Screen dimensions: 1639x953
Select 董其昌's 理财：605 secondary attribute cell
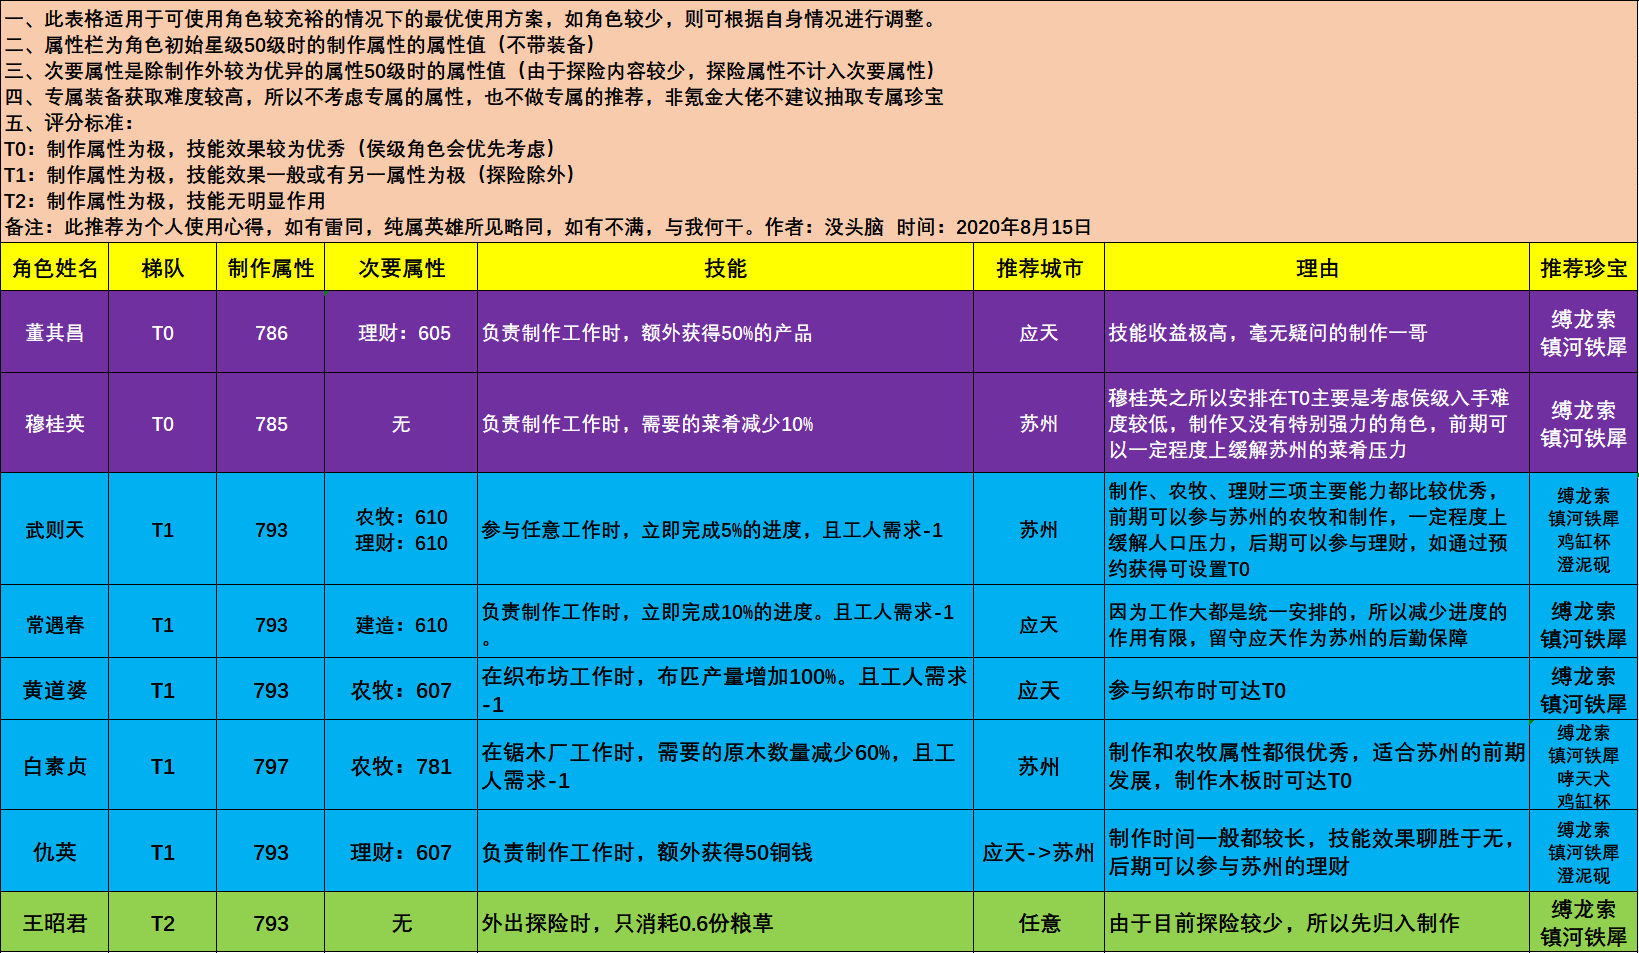coord(400,332)
